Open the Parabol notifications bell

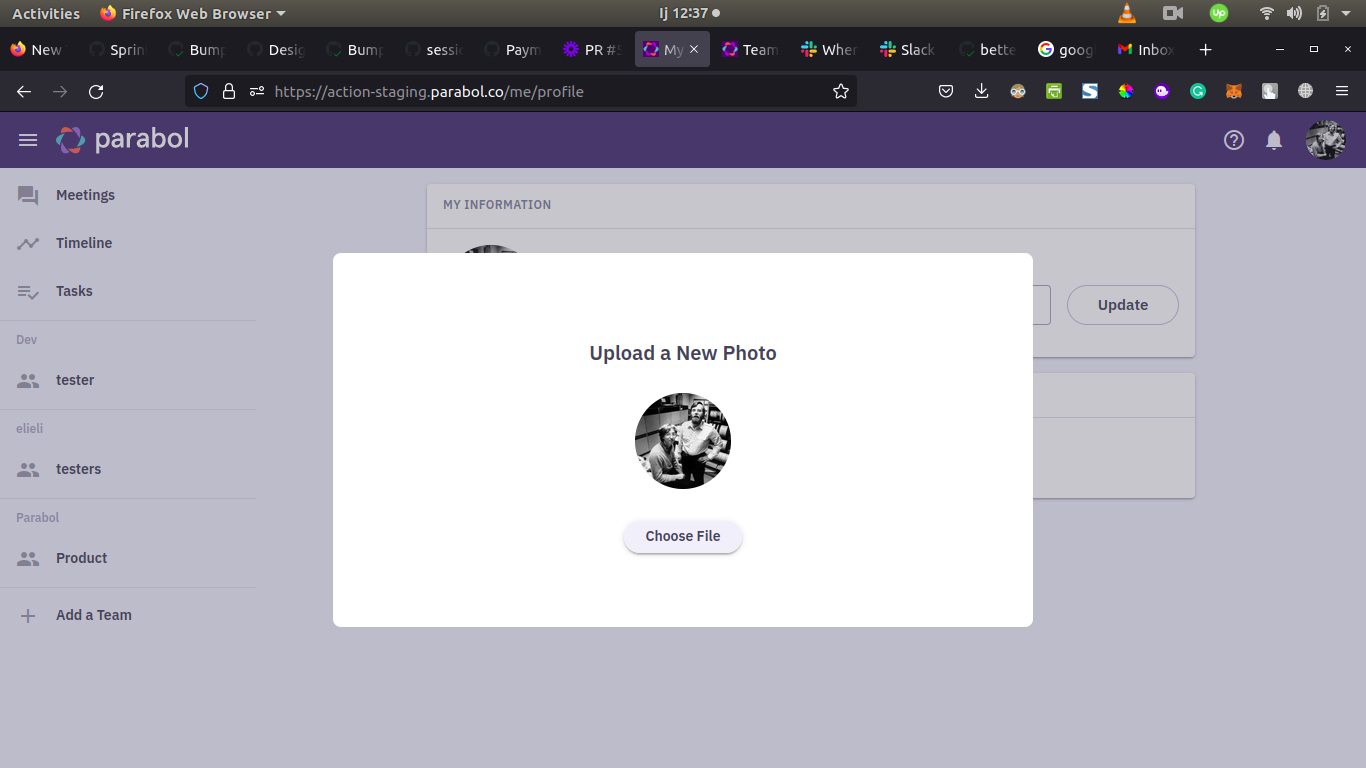click(1274, 140)
